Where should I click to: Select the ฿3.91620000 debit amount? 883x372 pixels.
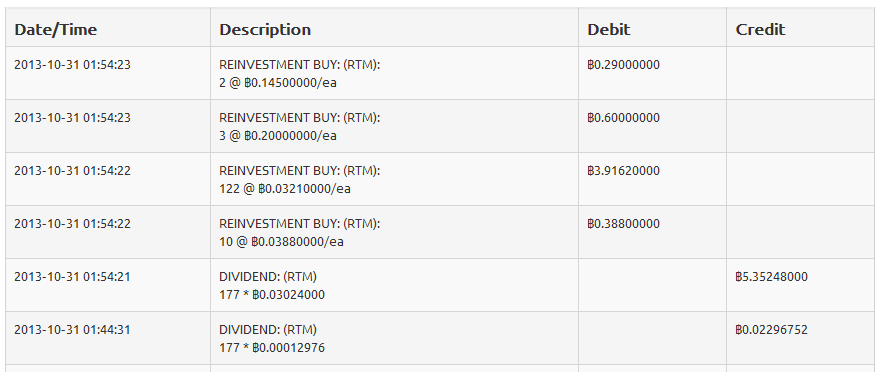point(623,171)
